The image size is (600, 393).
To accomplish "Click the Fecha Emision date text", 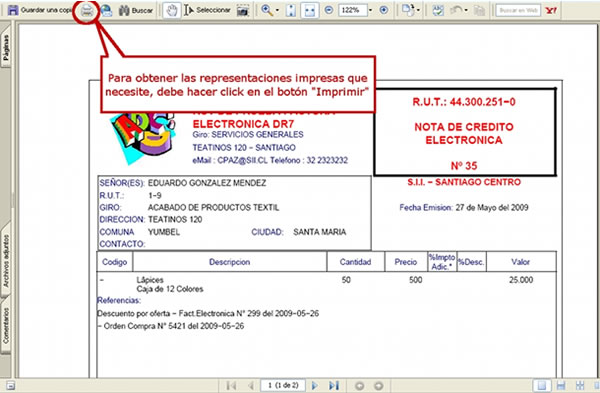I will 464,207.
